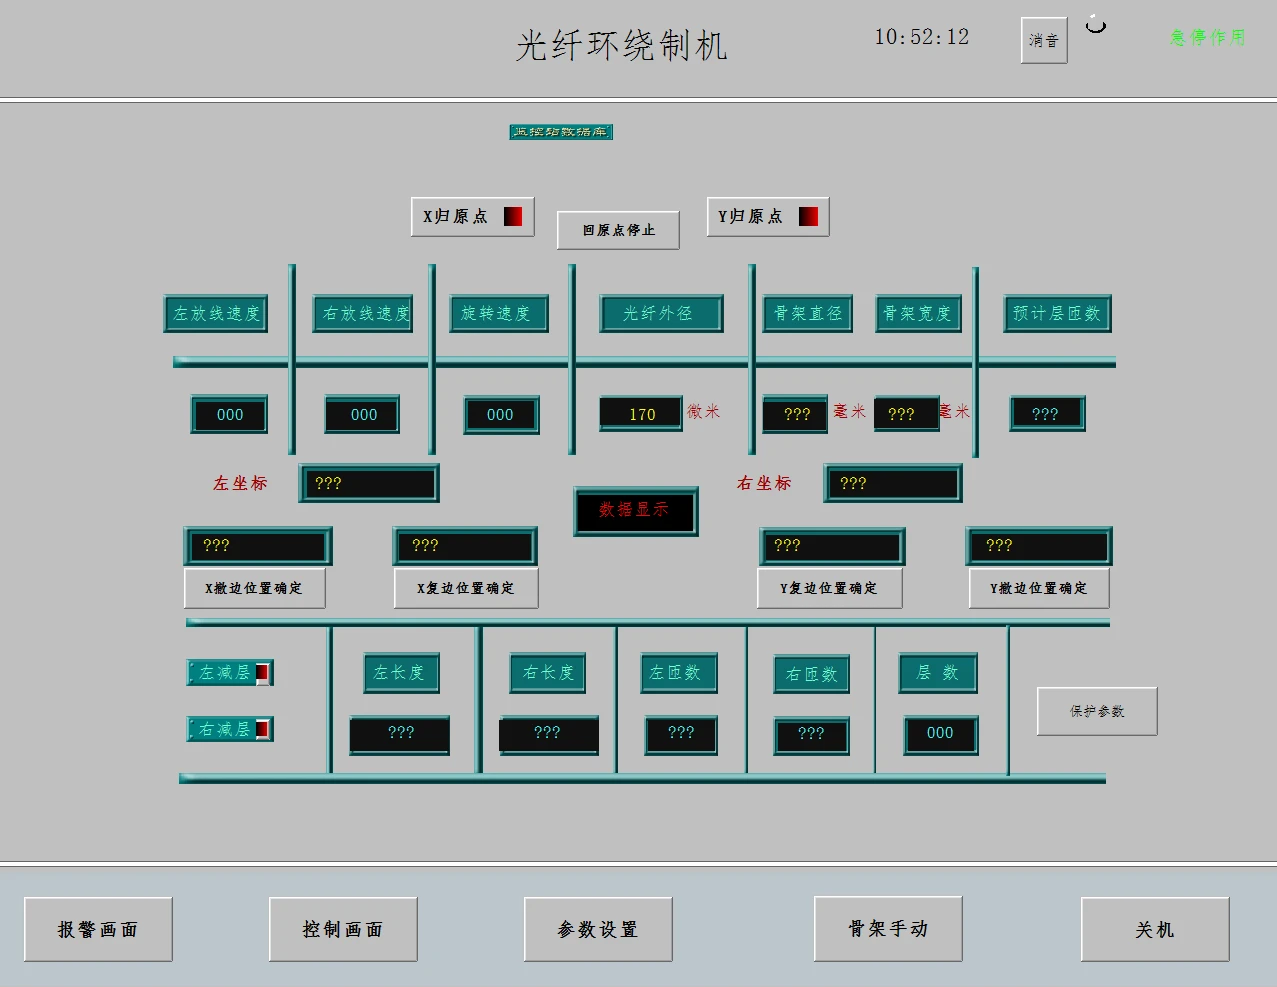Select the 层数 field showing 000
This screenshot has height=987, width=1277.
pyautogui.click(x=941, y=735)
